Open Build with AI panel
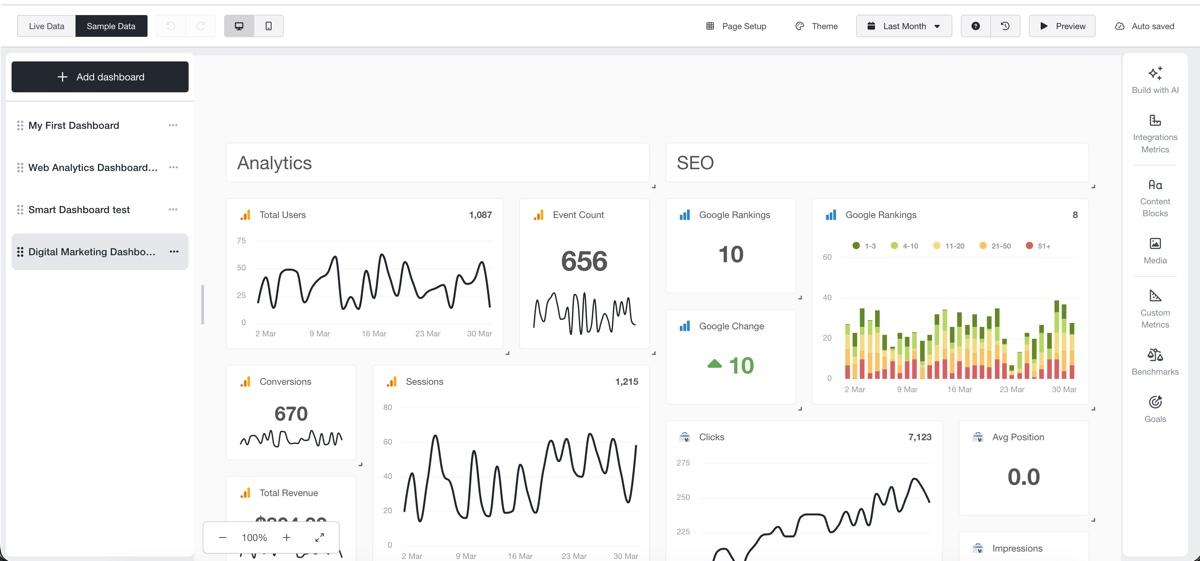This screenshot has height=561, width=1200. coord(1155,80)
